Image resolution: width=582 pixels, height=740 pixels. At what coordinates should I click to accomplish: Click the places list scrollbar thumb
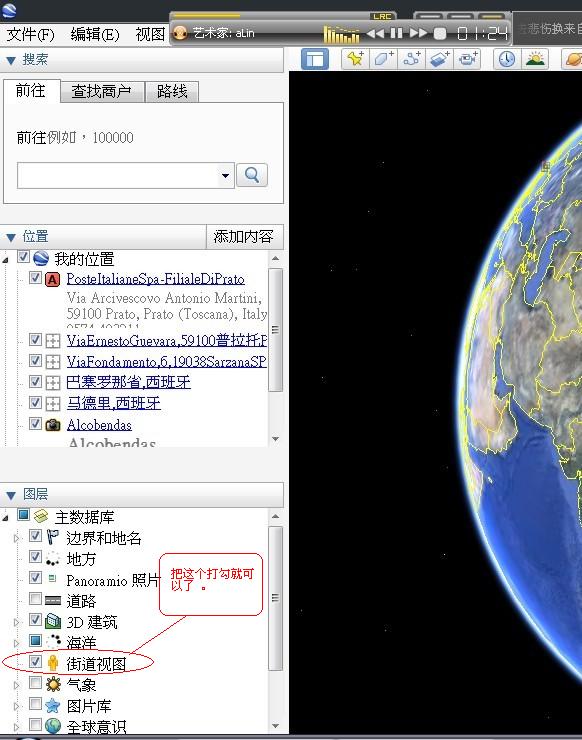(275, 329)
